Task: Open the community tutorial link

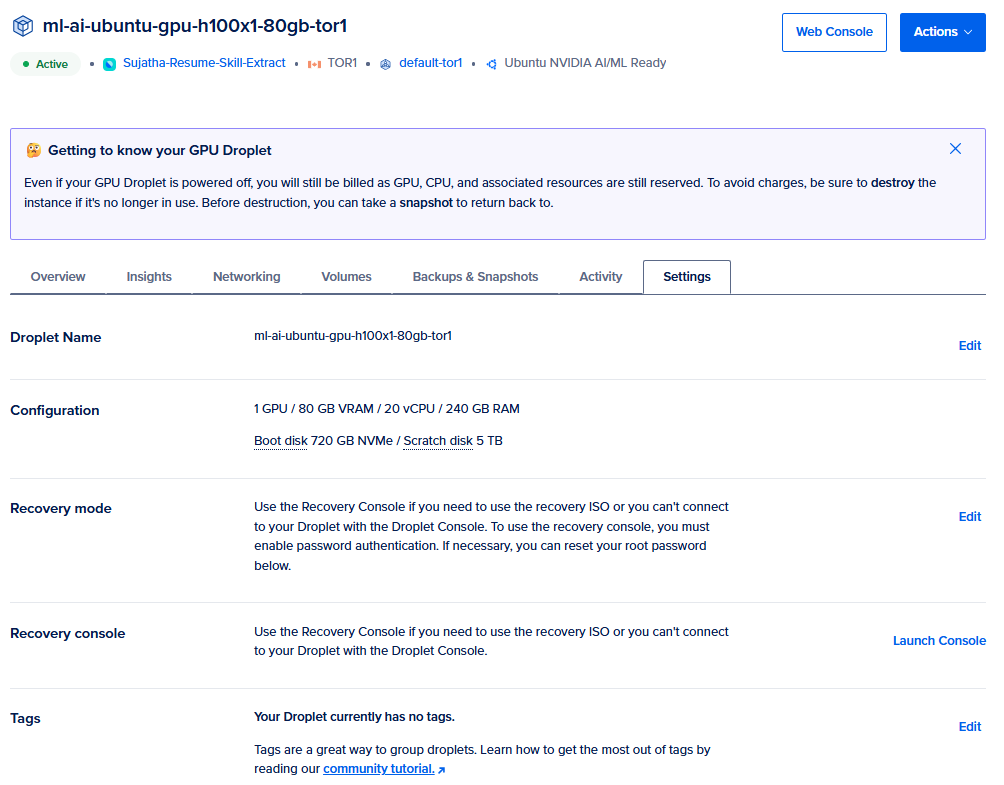Action: (x=378, y=768)
